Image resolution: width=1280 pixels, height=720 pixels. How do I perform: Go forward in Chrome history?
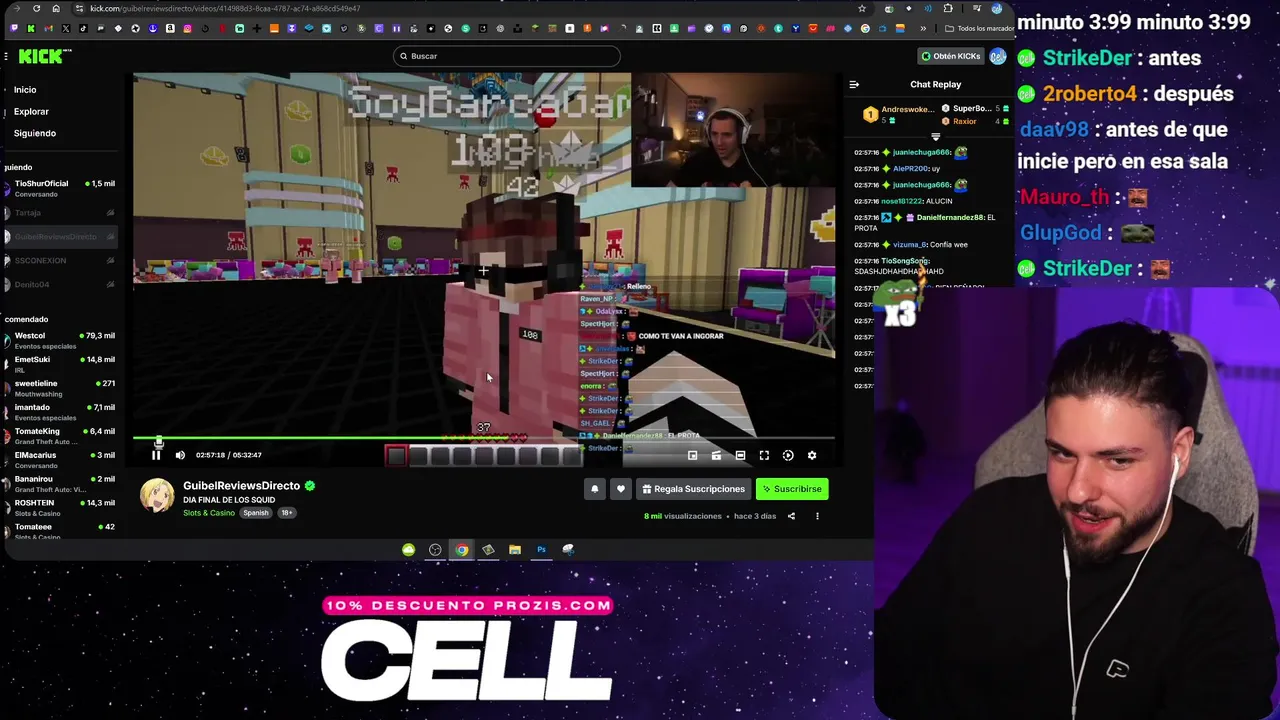17,9
